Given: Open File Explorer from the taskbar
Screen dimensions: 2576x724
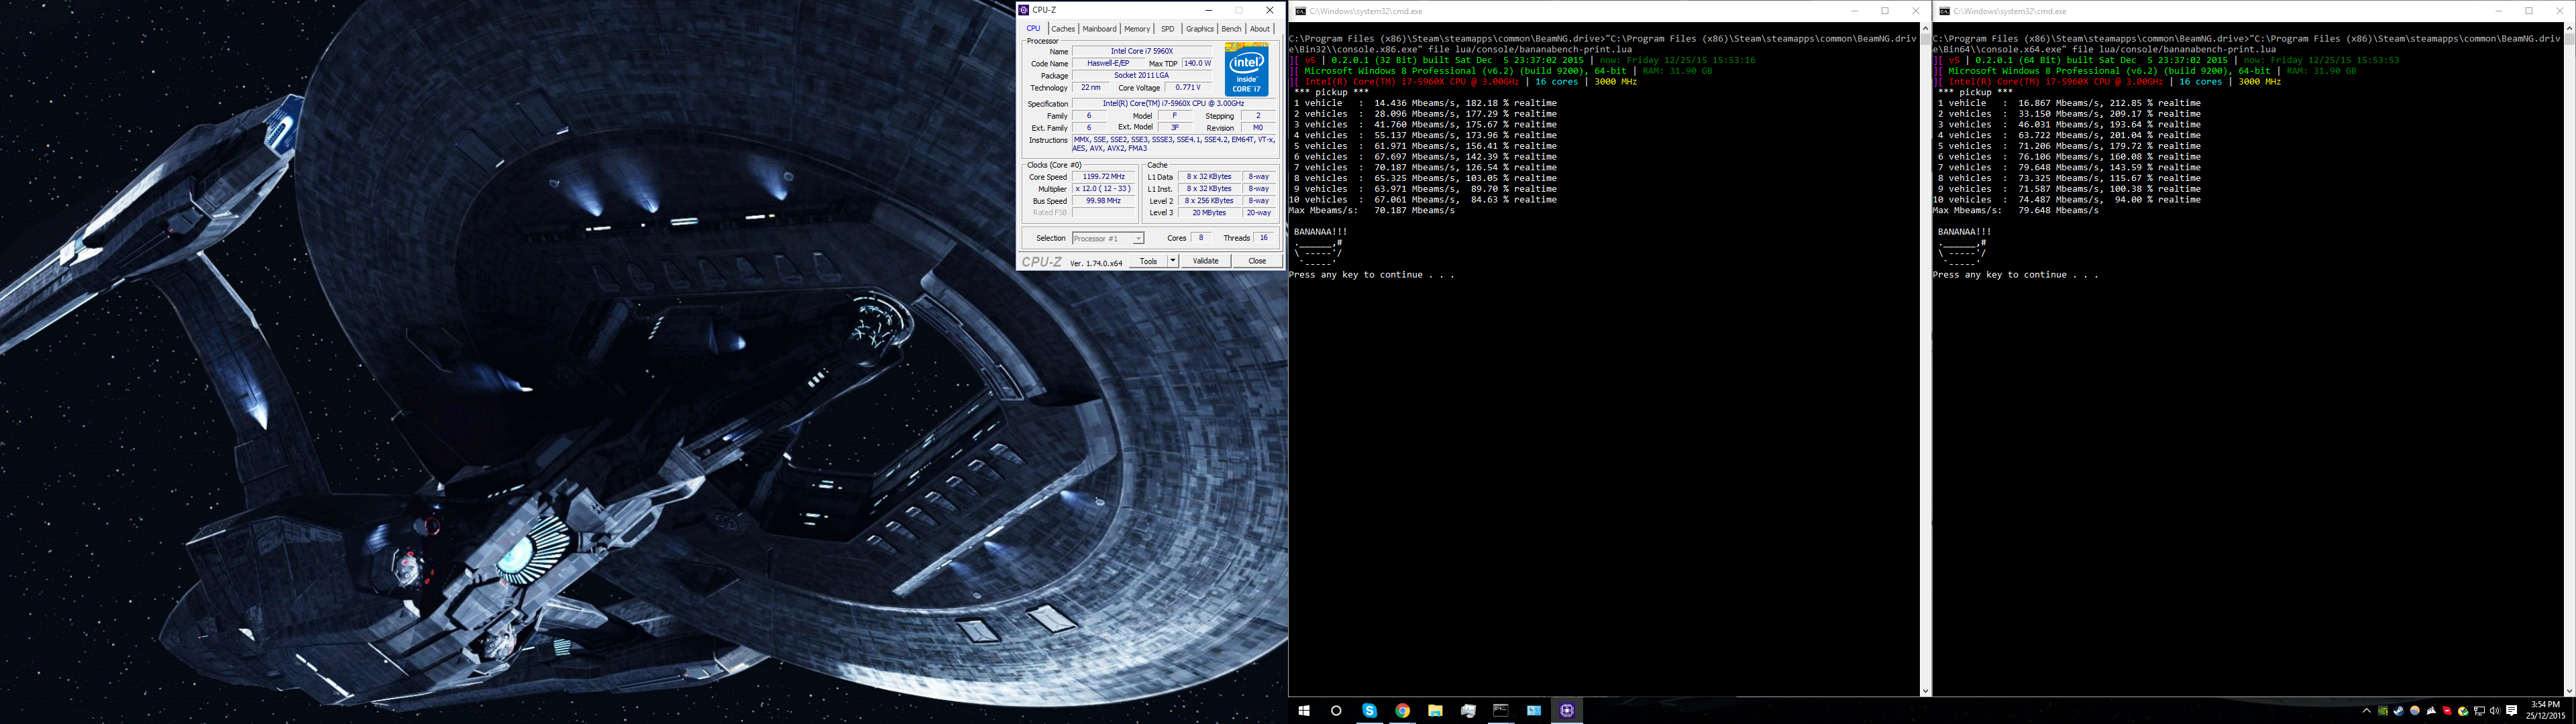Looking at the screenshot, I should pyautogui.click(x=1435, y=711).
